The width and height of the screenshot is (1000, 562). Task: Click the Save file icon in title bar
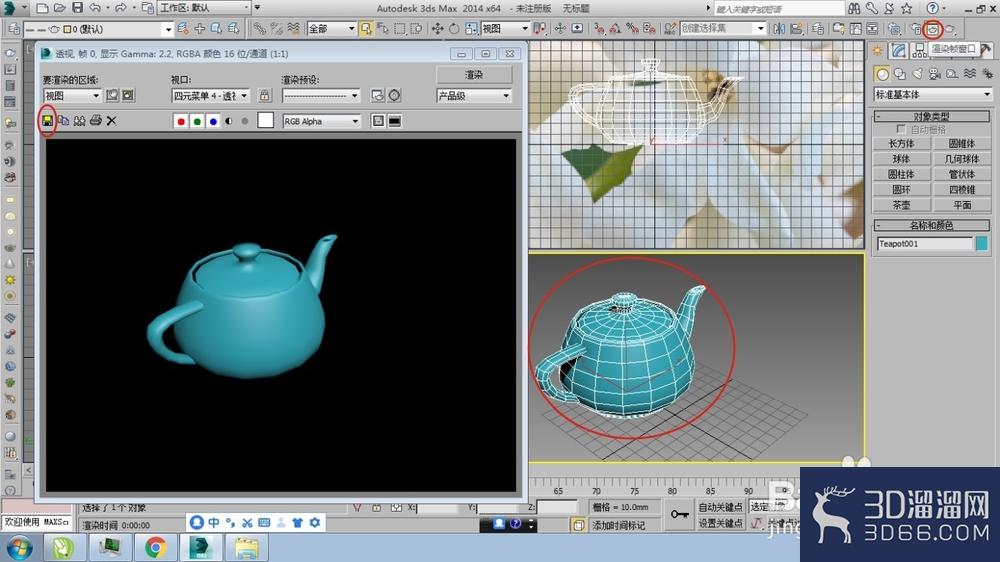77,8
